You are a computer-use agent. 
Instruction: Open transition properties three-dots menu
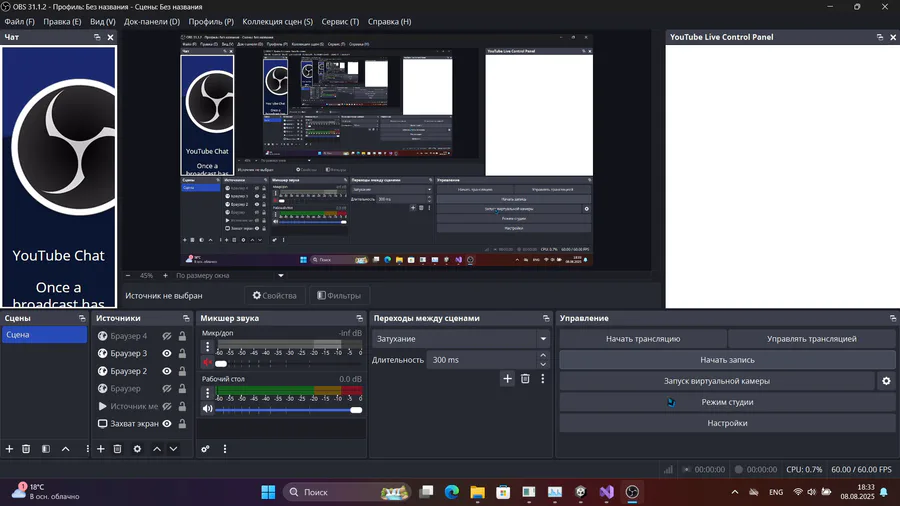[x=543, y=379]
